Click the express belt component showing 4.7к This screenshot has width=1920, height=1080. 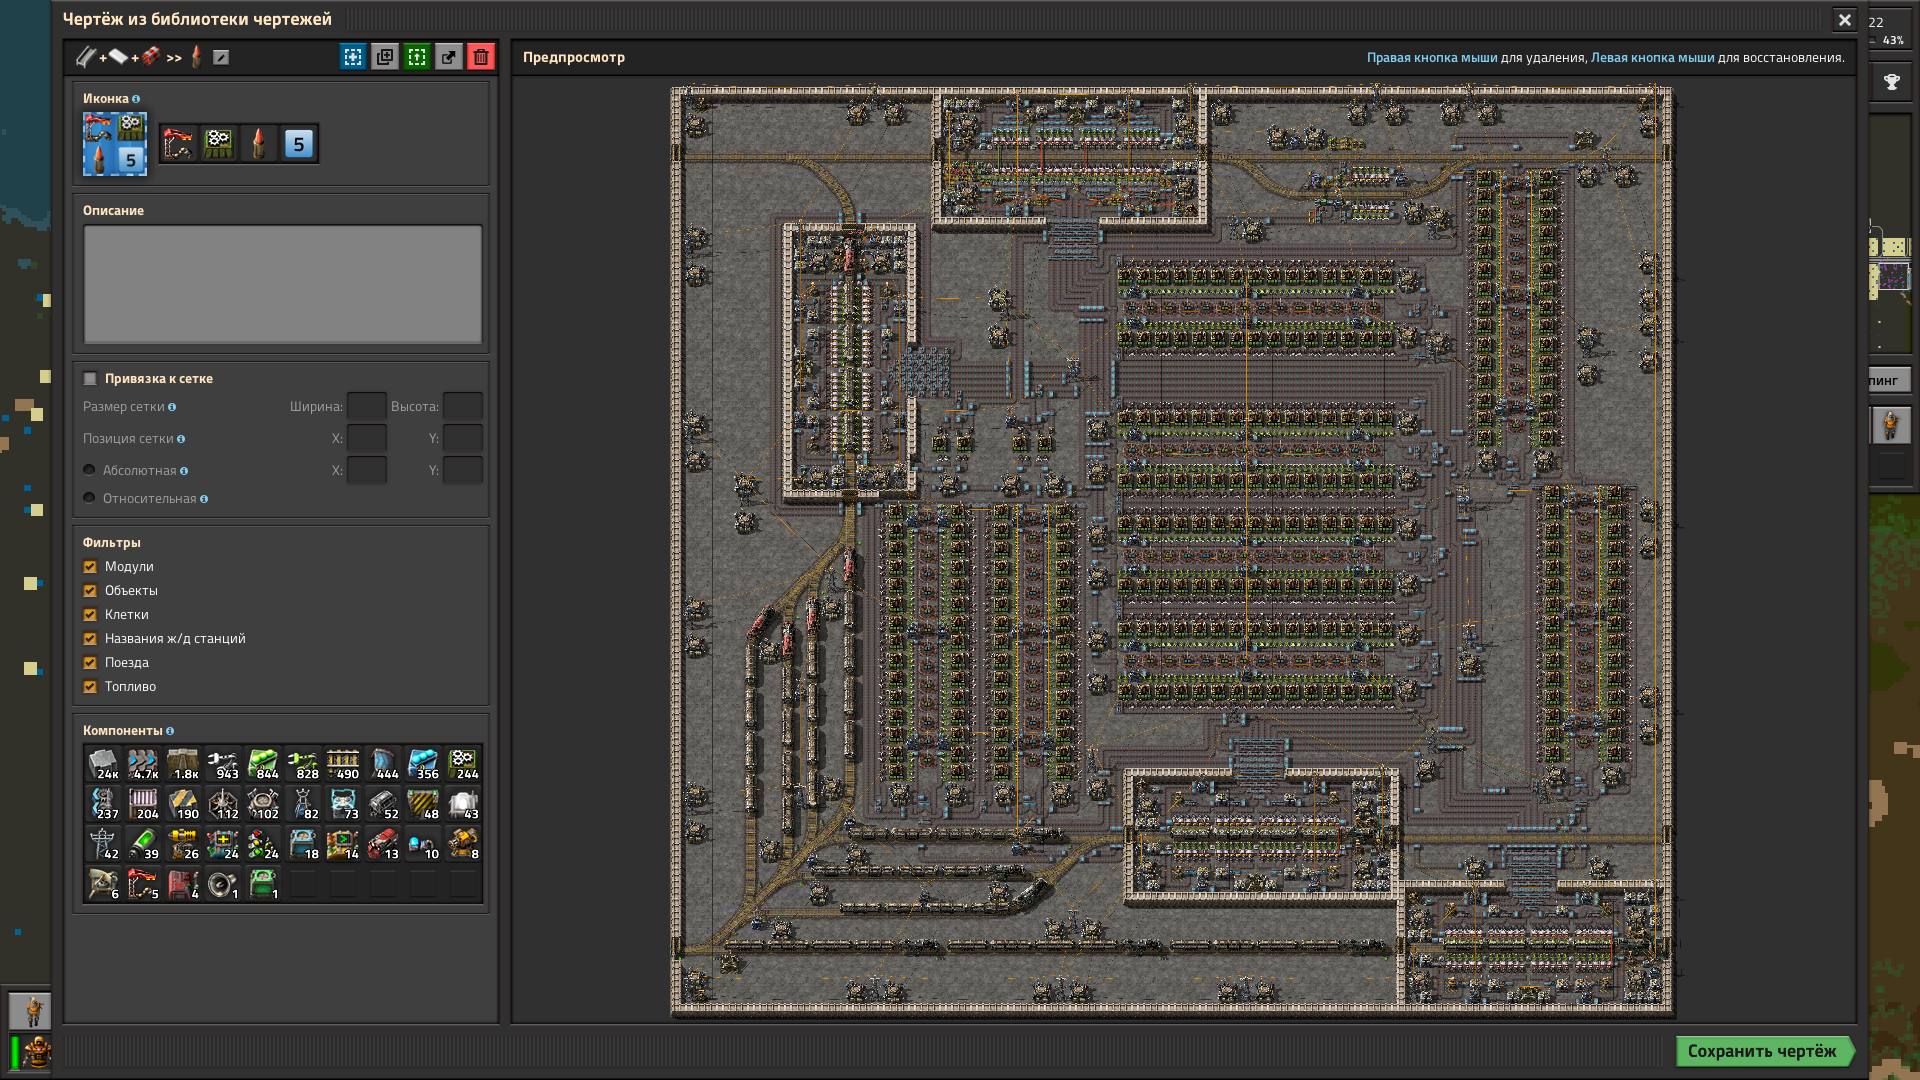coord(143,764)
